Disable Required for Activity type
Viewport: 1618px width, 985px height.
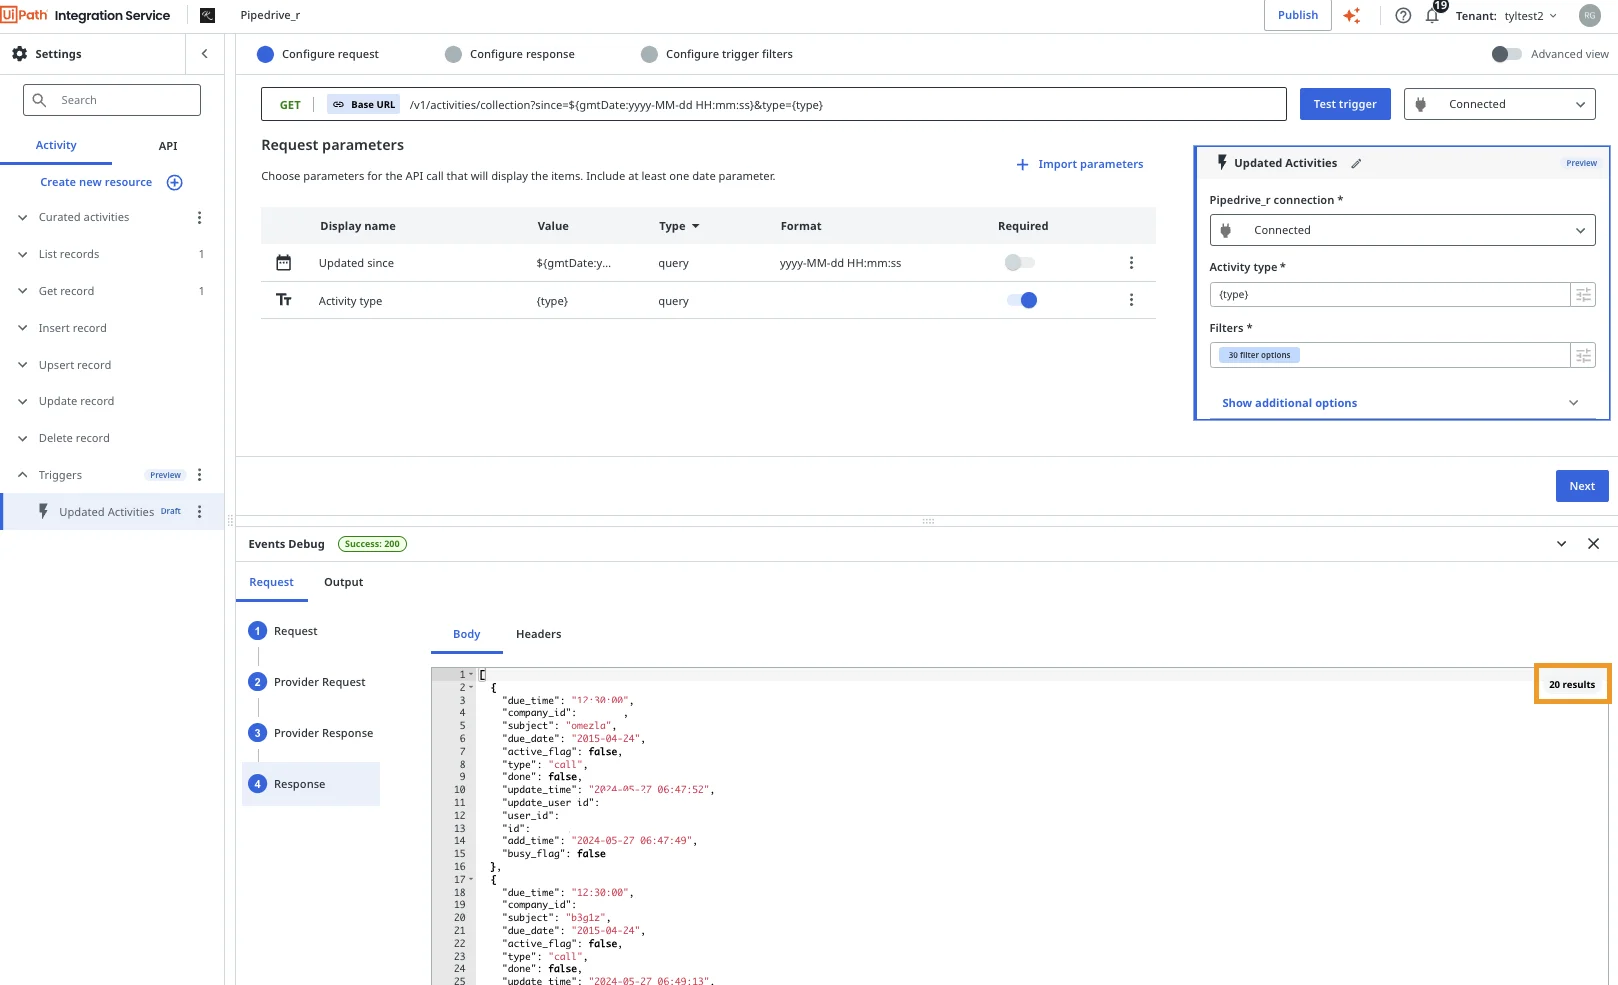click(1022, 300)
